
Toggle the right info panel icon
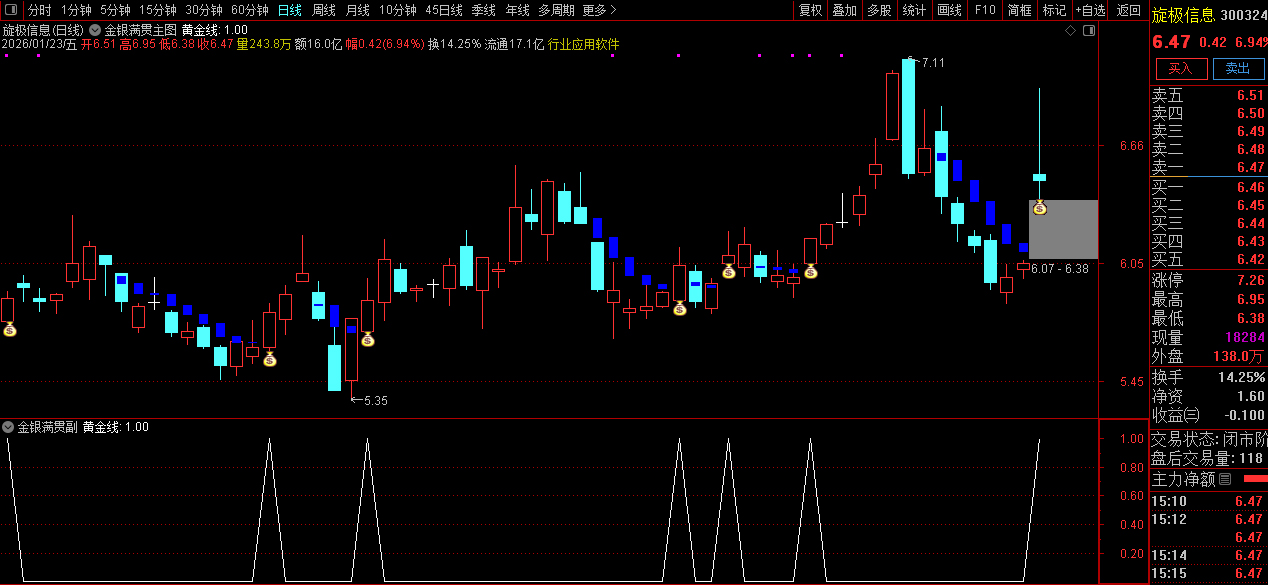1089,30
